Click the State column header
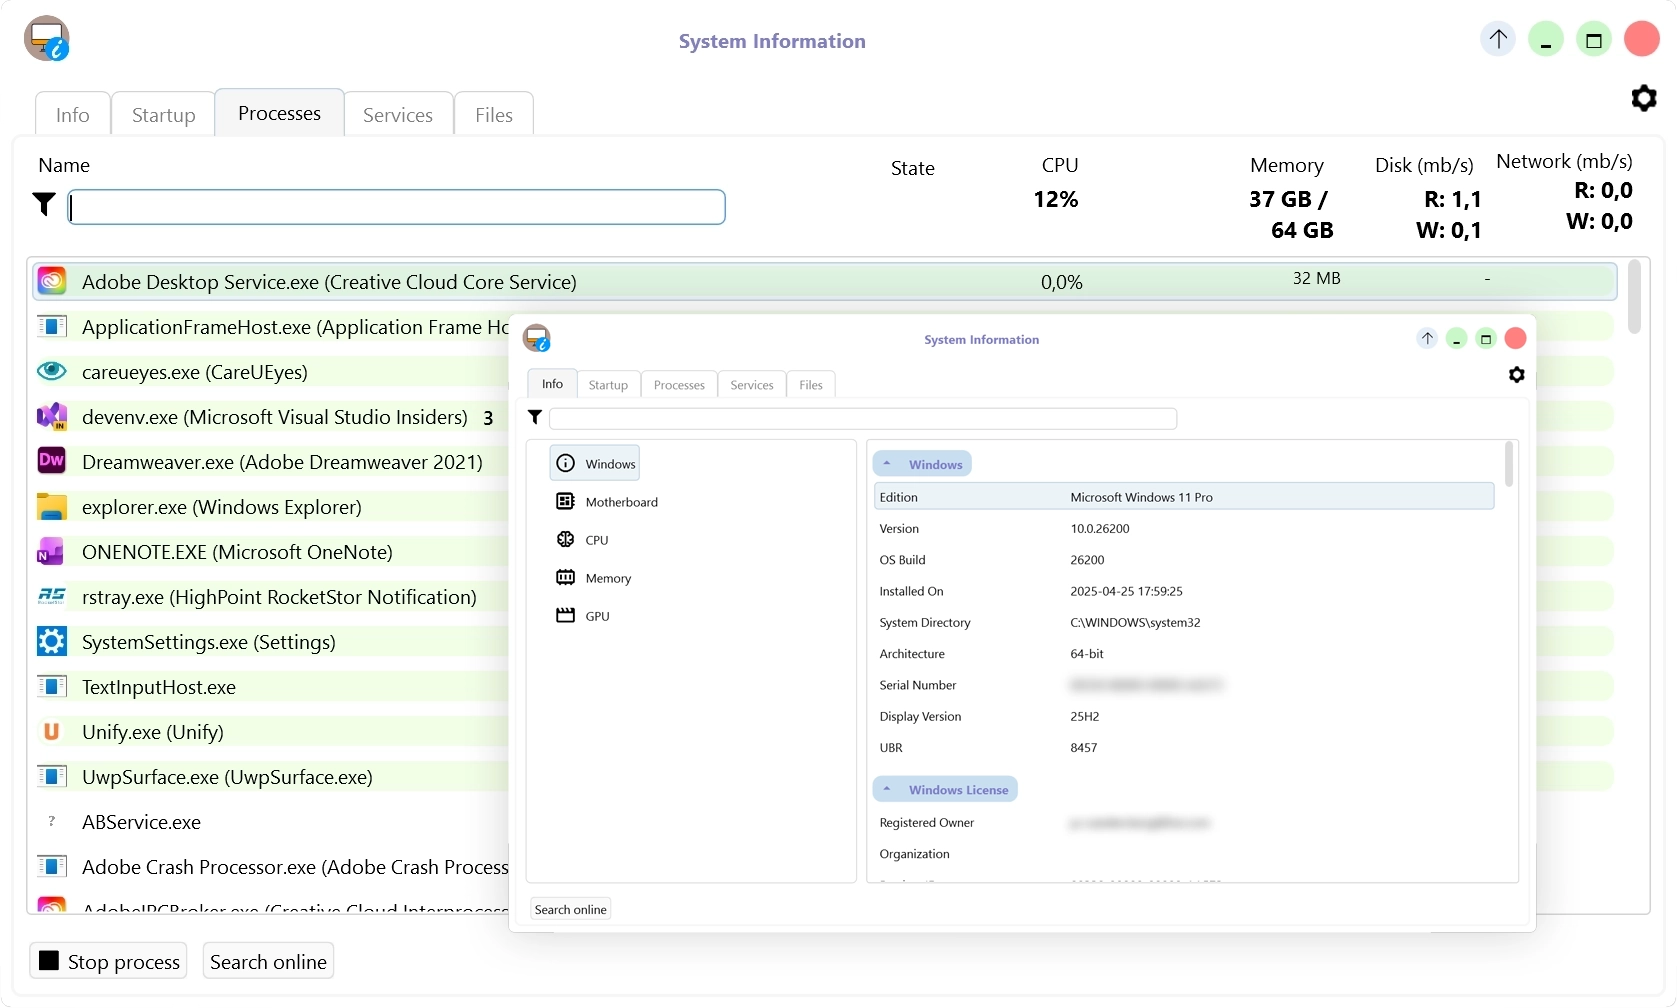 tap(913, 168)
